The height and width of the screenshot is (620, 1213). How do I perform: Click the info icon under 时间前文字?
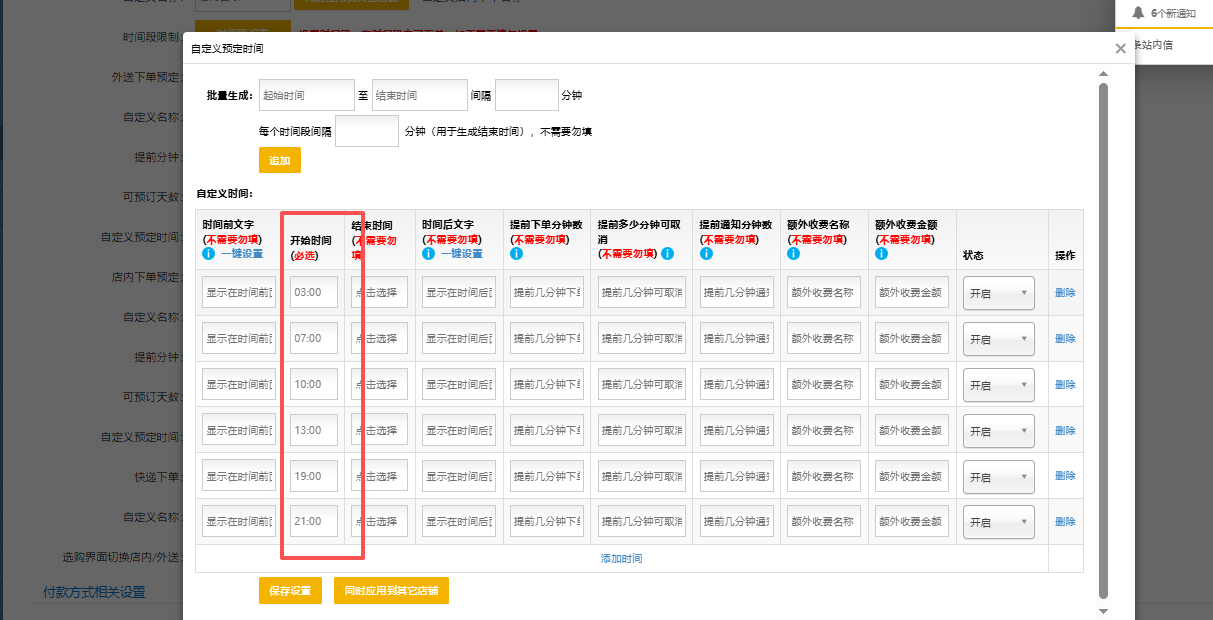click(x=209, y=254)
